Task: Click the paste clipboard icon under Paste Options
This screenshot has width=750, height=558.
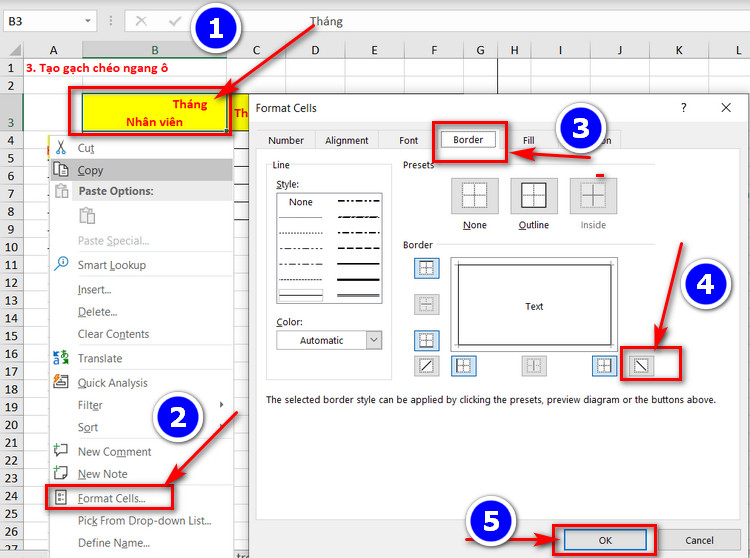Action: pos(87,215)
